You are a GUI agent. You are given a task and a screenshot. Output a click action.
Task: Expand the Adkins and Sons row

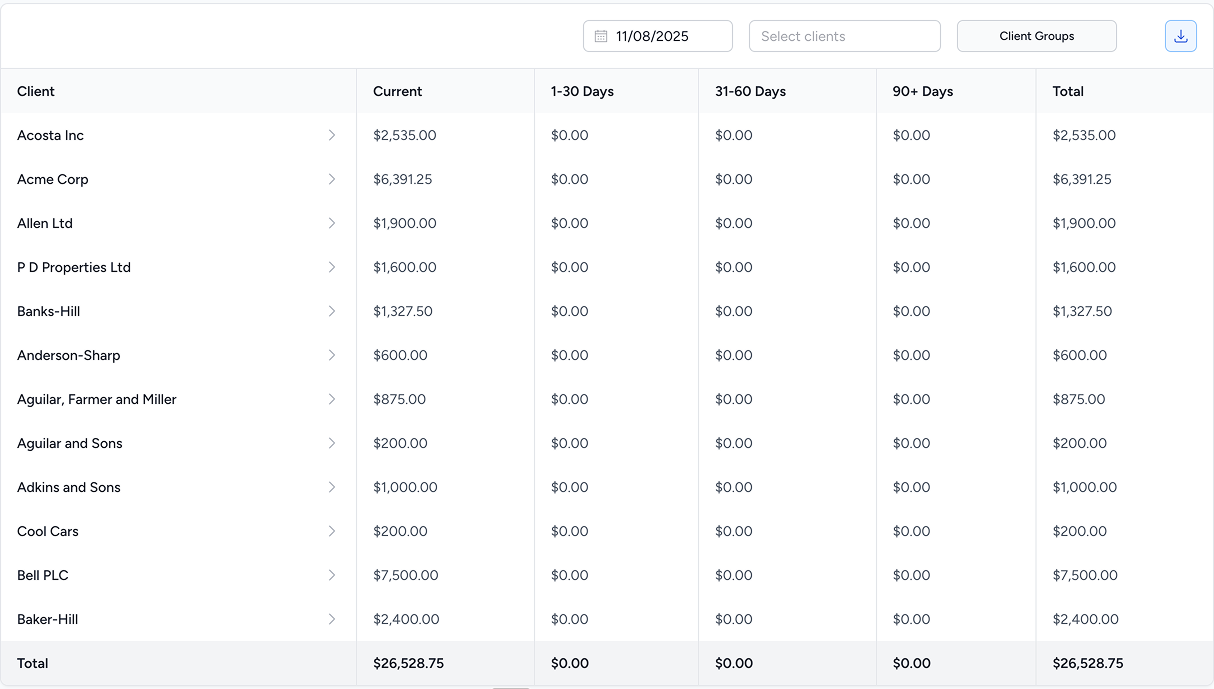click(332, 487)
